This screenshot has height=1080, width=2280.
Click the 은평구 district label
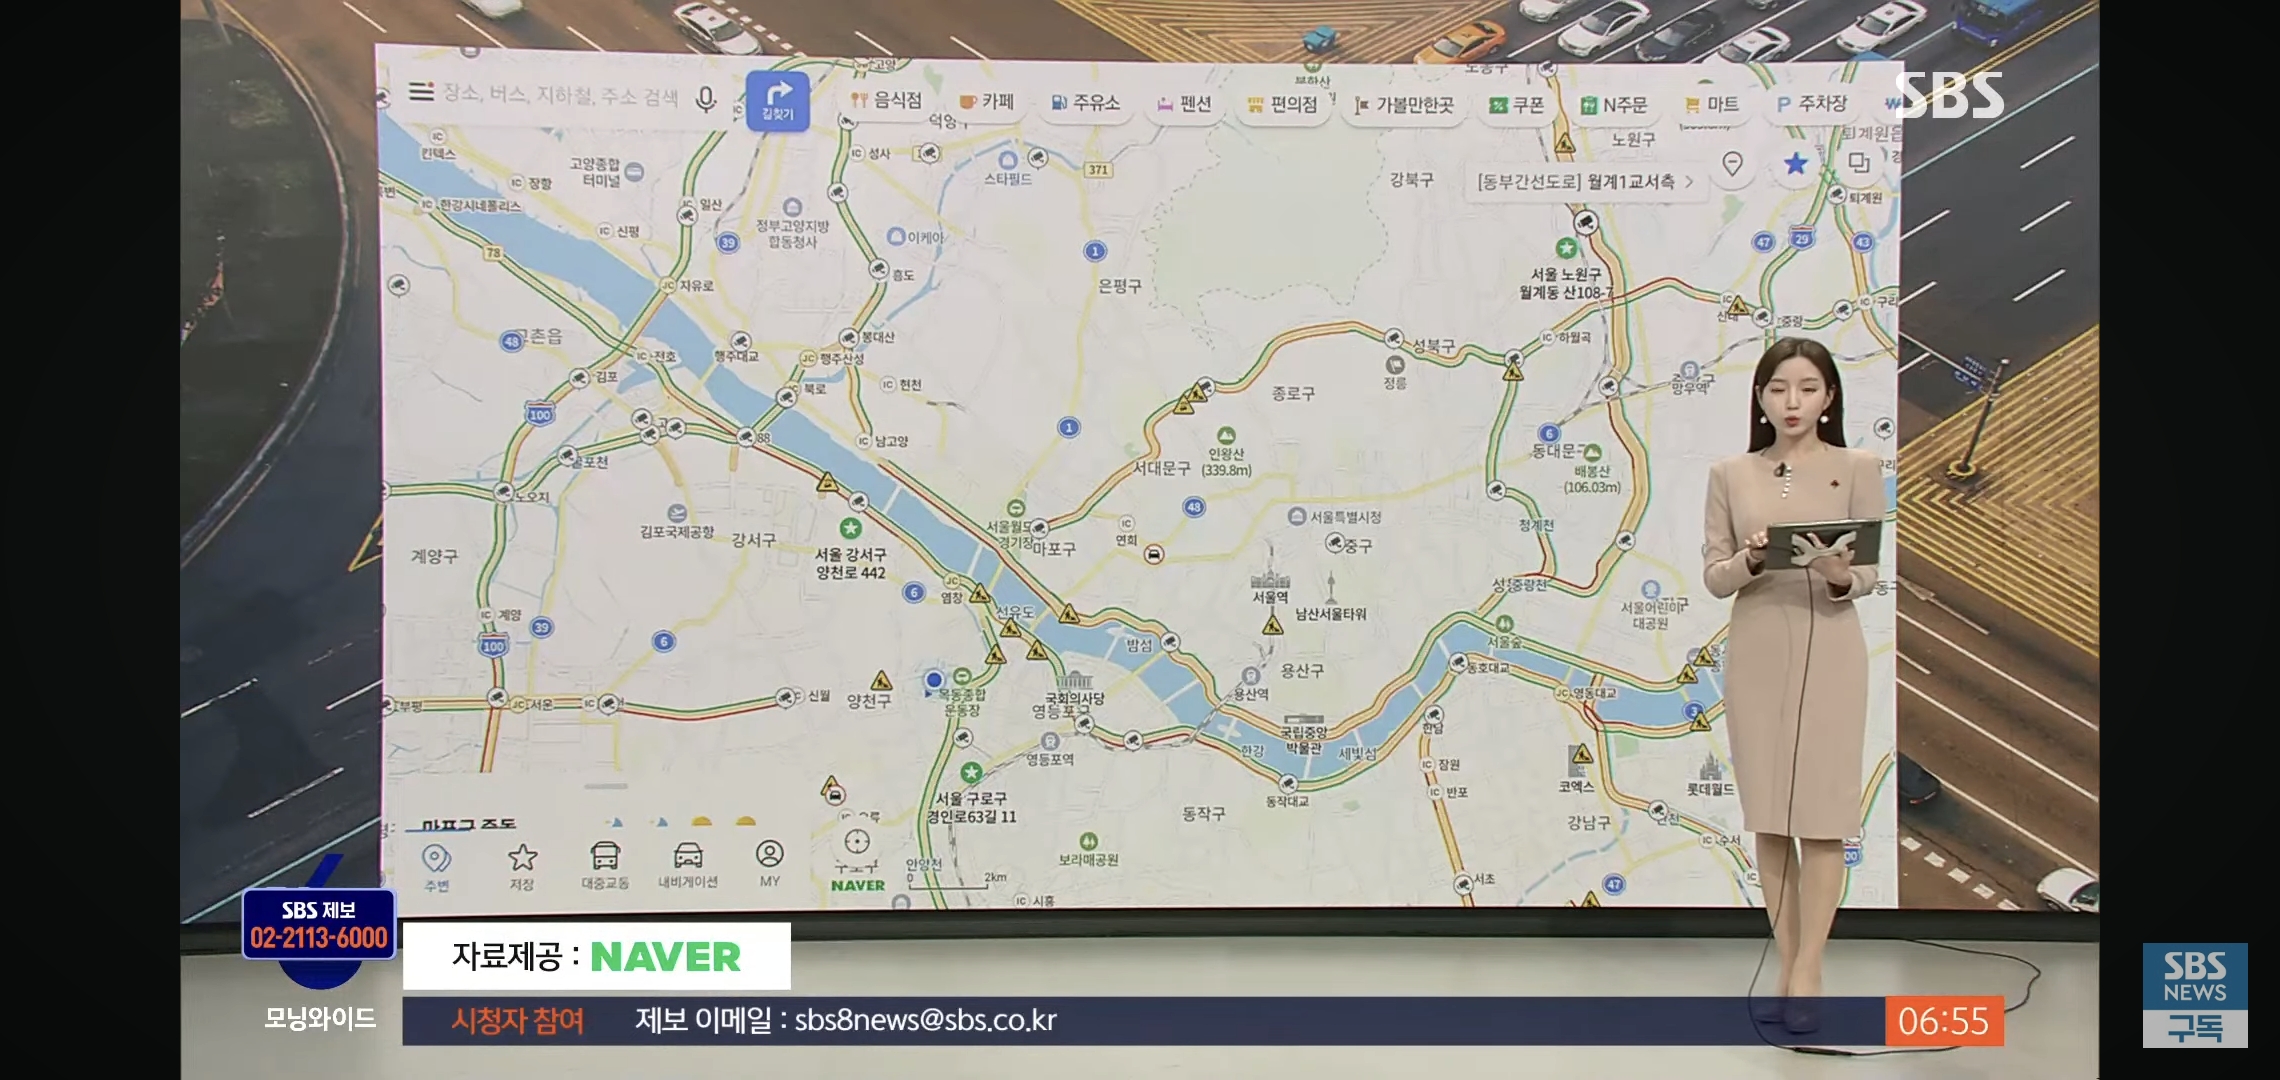coord(1119,286)
